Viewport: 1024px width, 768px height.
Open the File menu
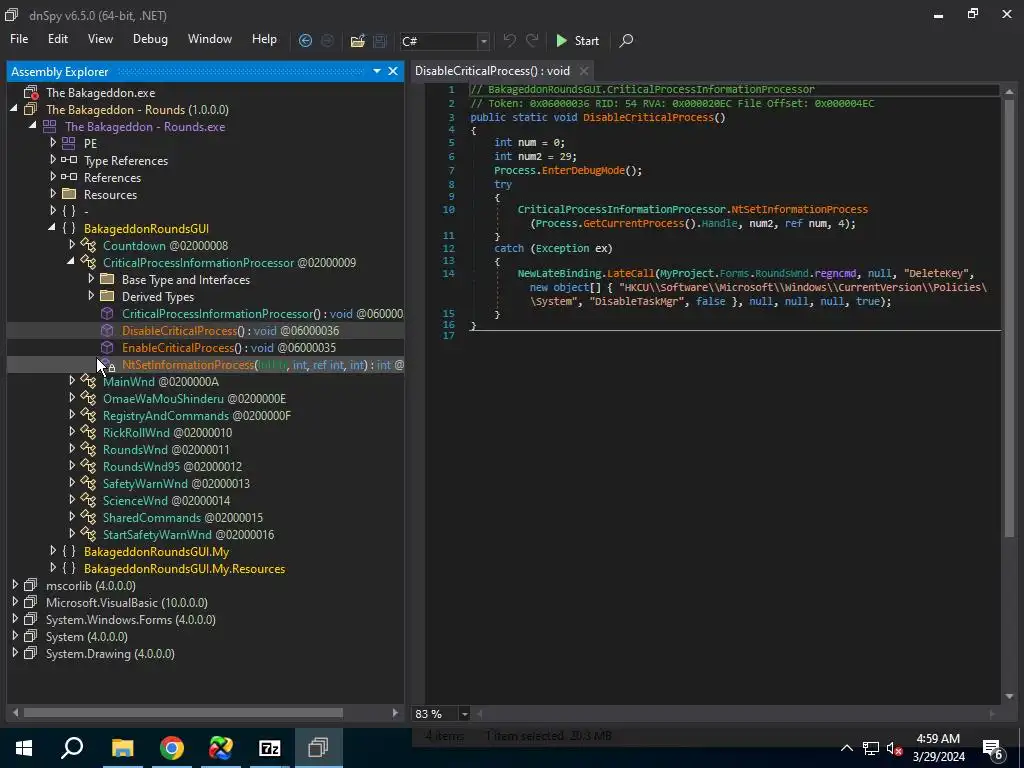19,39
